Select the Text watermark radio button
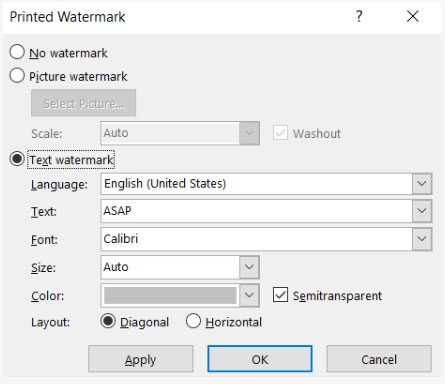Screen dimensions: 445x384 pos(17,159)
